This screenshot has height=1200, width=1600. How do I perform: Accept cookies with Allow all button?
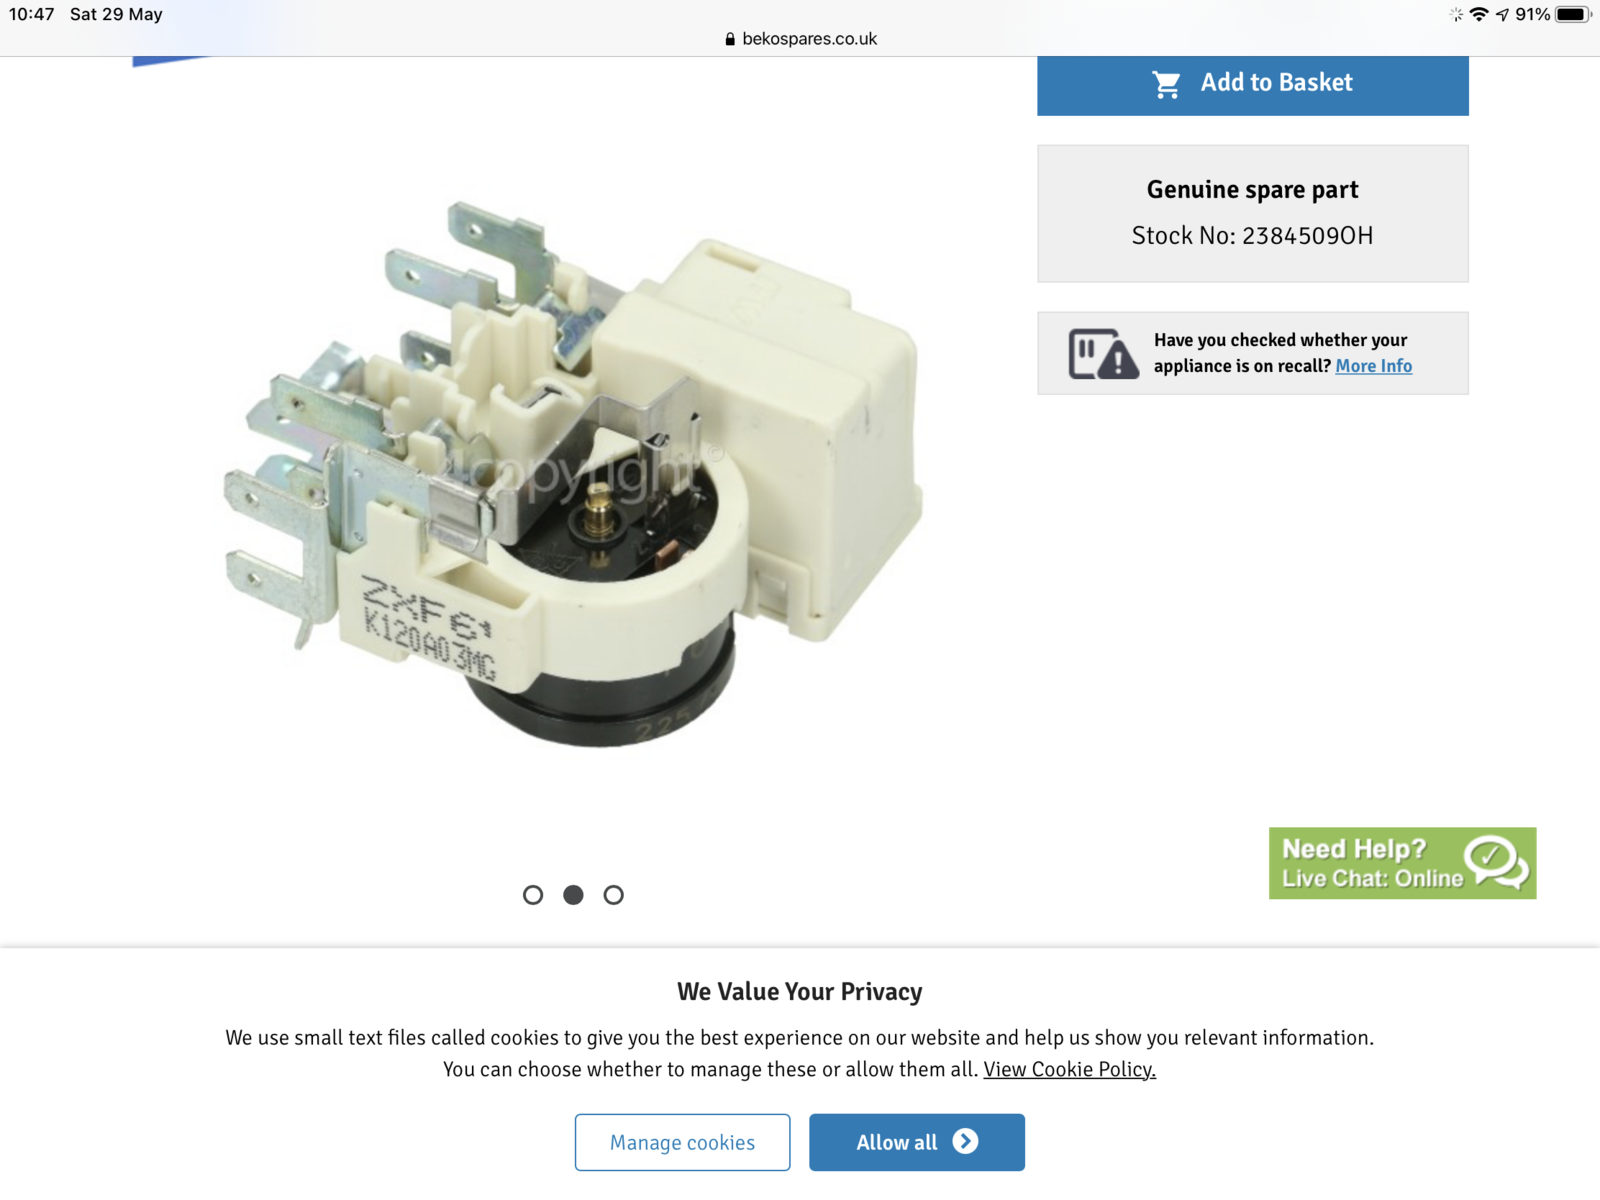point(917,1142)
